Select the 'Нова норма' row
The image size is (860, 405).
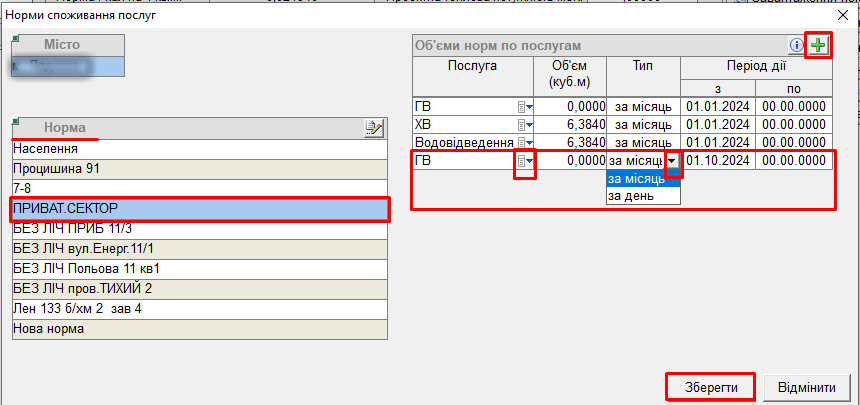coord(199,328)
